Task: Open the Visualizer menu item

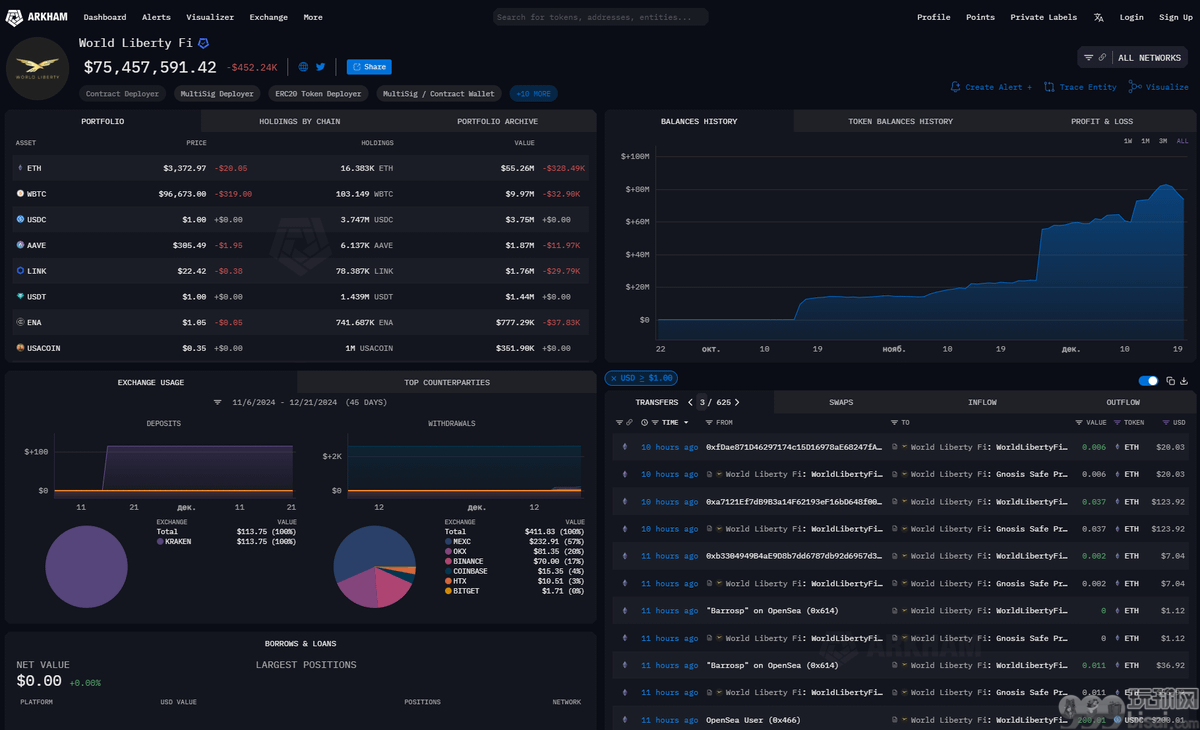Action: coord(210,17)
